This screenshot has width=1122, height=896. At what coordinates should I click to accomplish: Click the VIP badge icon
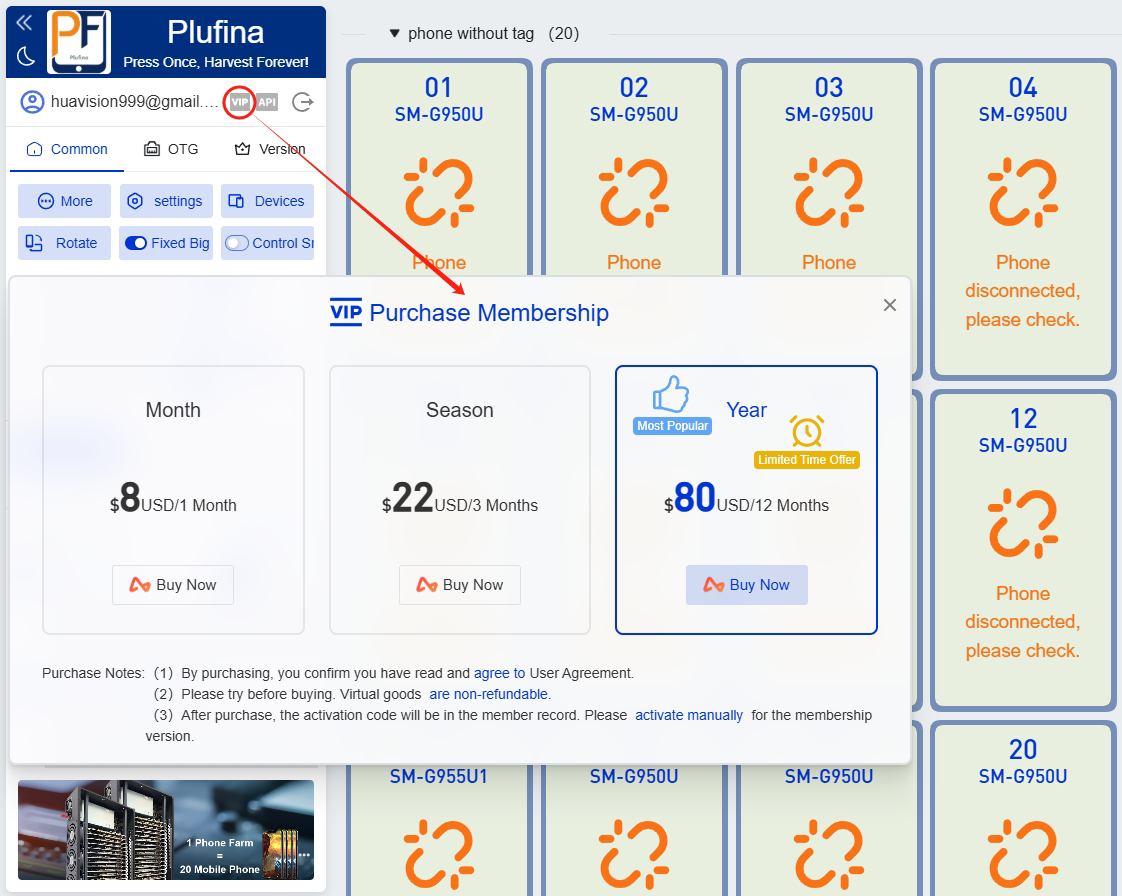click(240, 102)
